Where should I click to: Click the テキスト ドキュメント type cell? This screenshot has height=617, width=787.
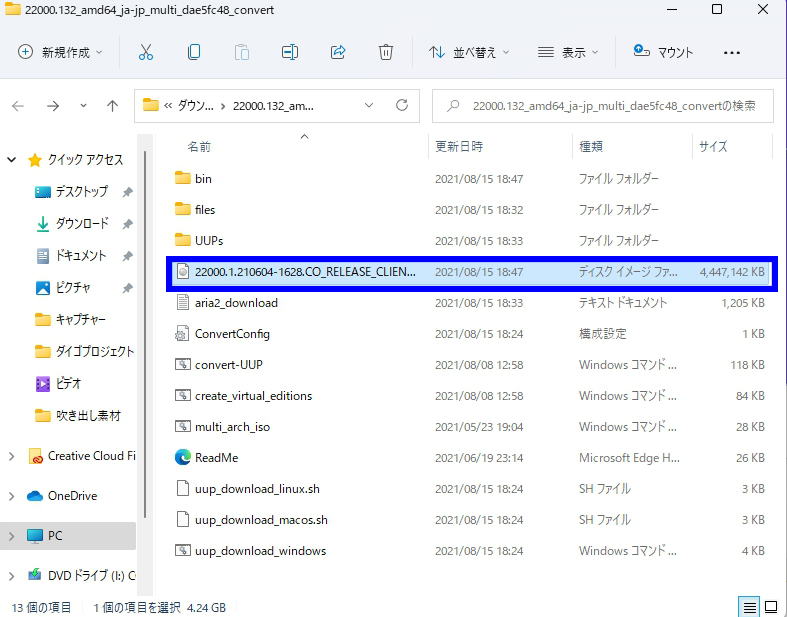click(x=623, y=303)
